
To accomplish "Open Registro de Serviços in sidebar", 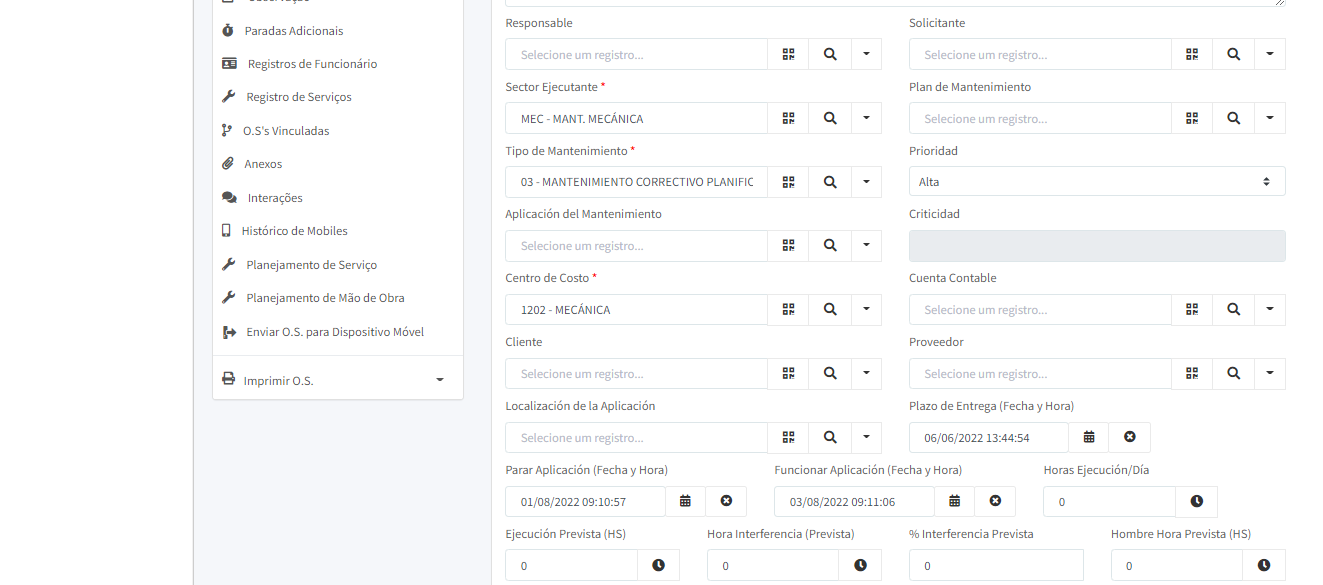I will tap(298, 97).
